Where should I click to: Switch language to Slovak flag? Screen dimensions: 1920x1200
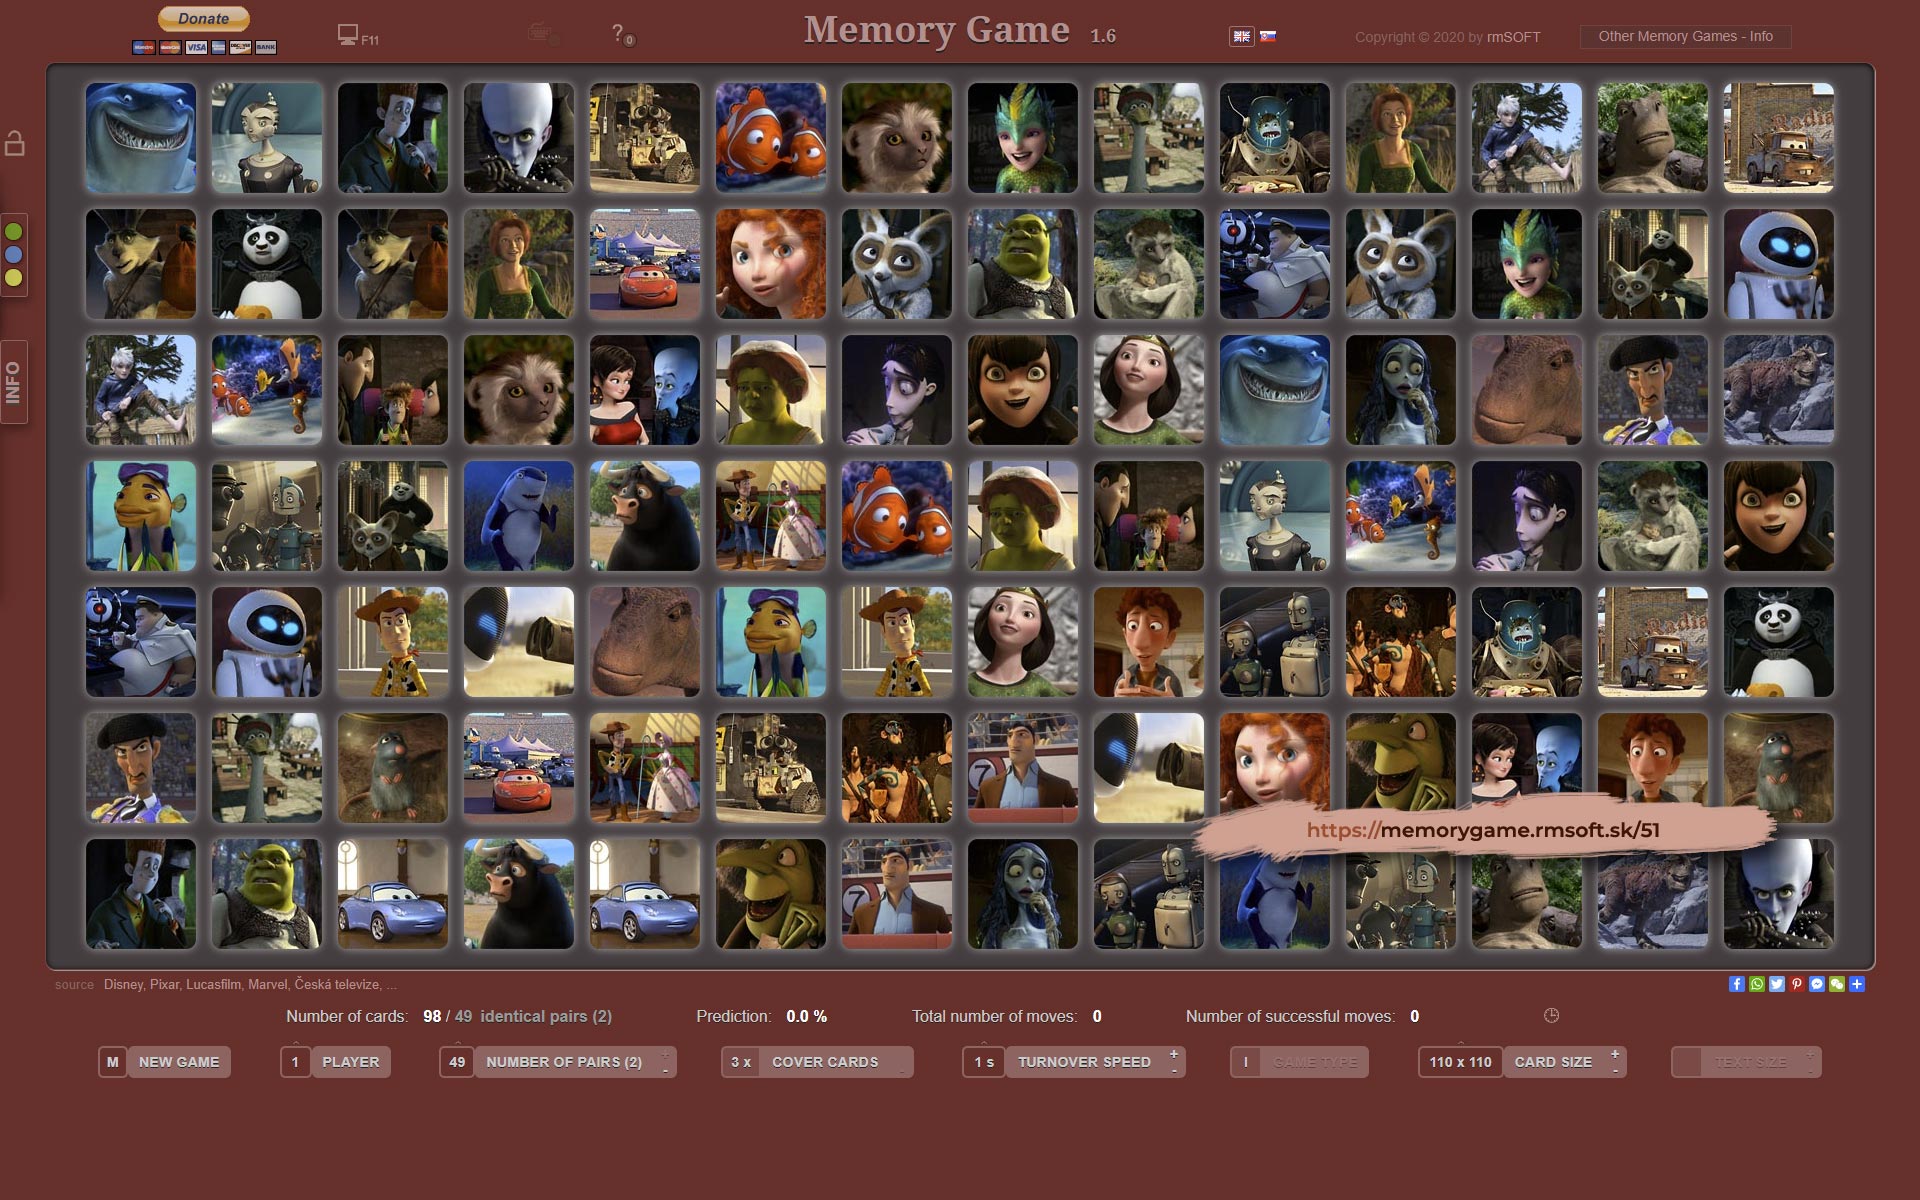pos(1267,36)
